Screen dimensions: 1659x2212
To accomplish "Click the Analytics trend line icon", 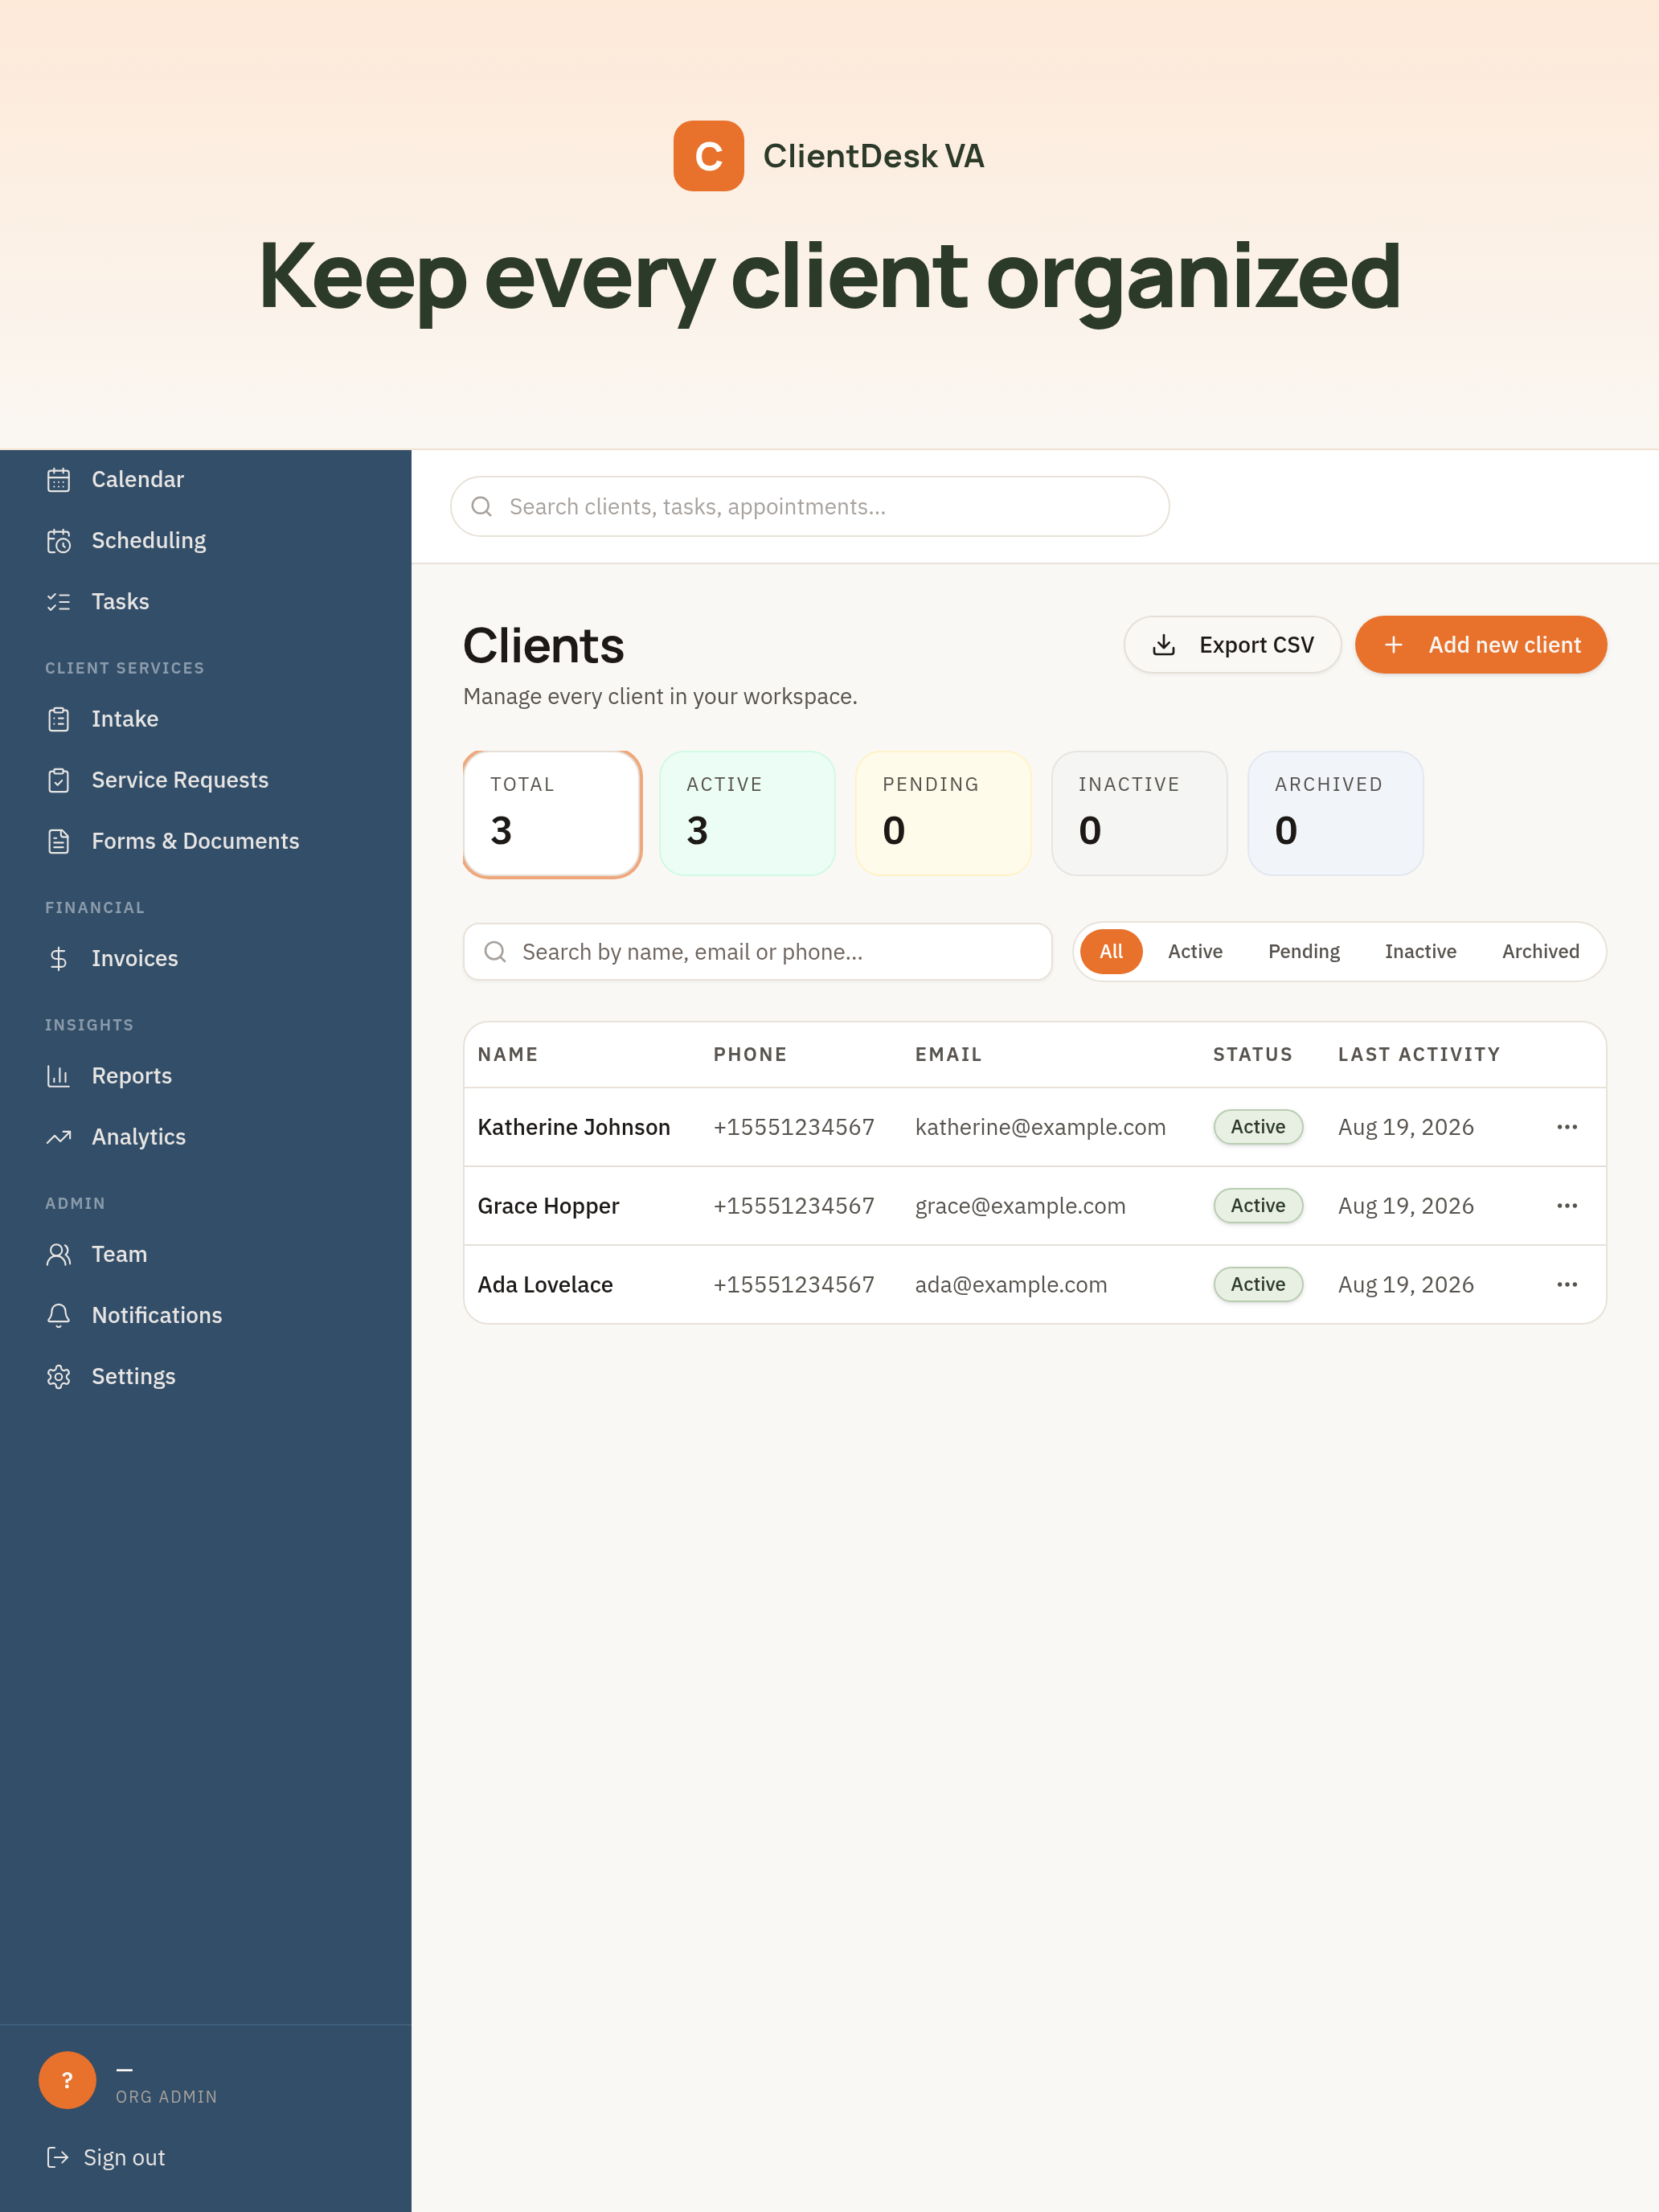I will point(58,1137).
